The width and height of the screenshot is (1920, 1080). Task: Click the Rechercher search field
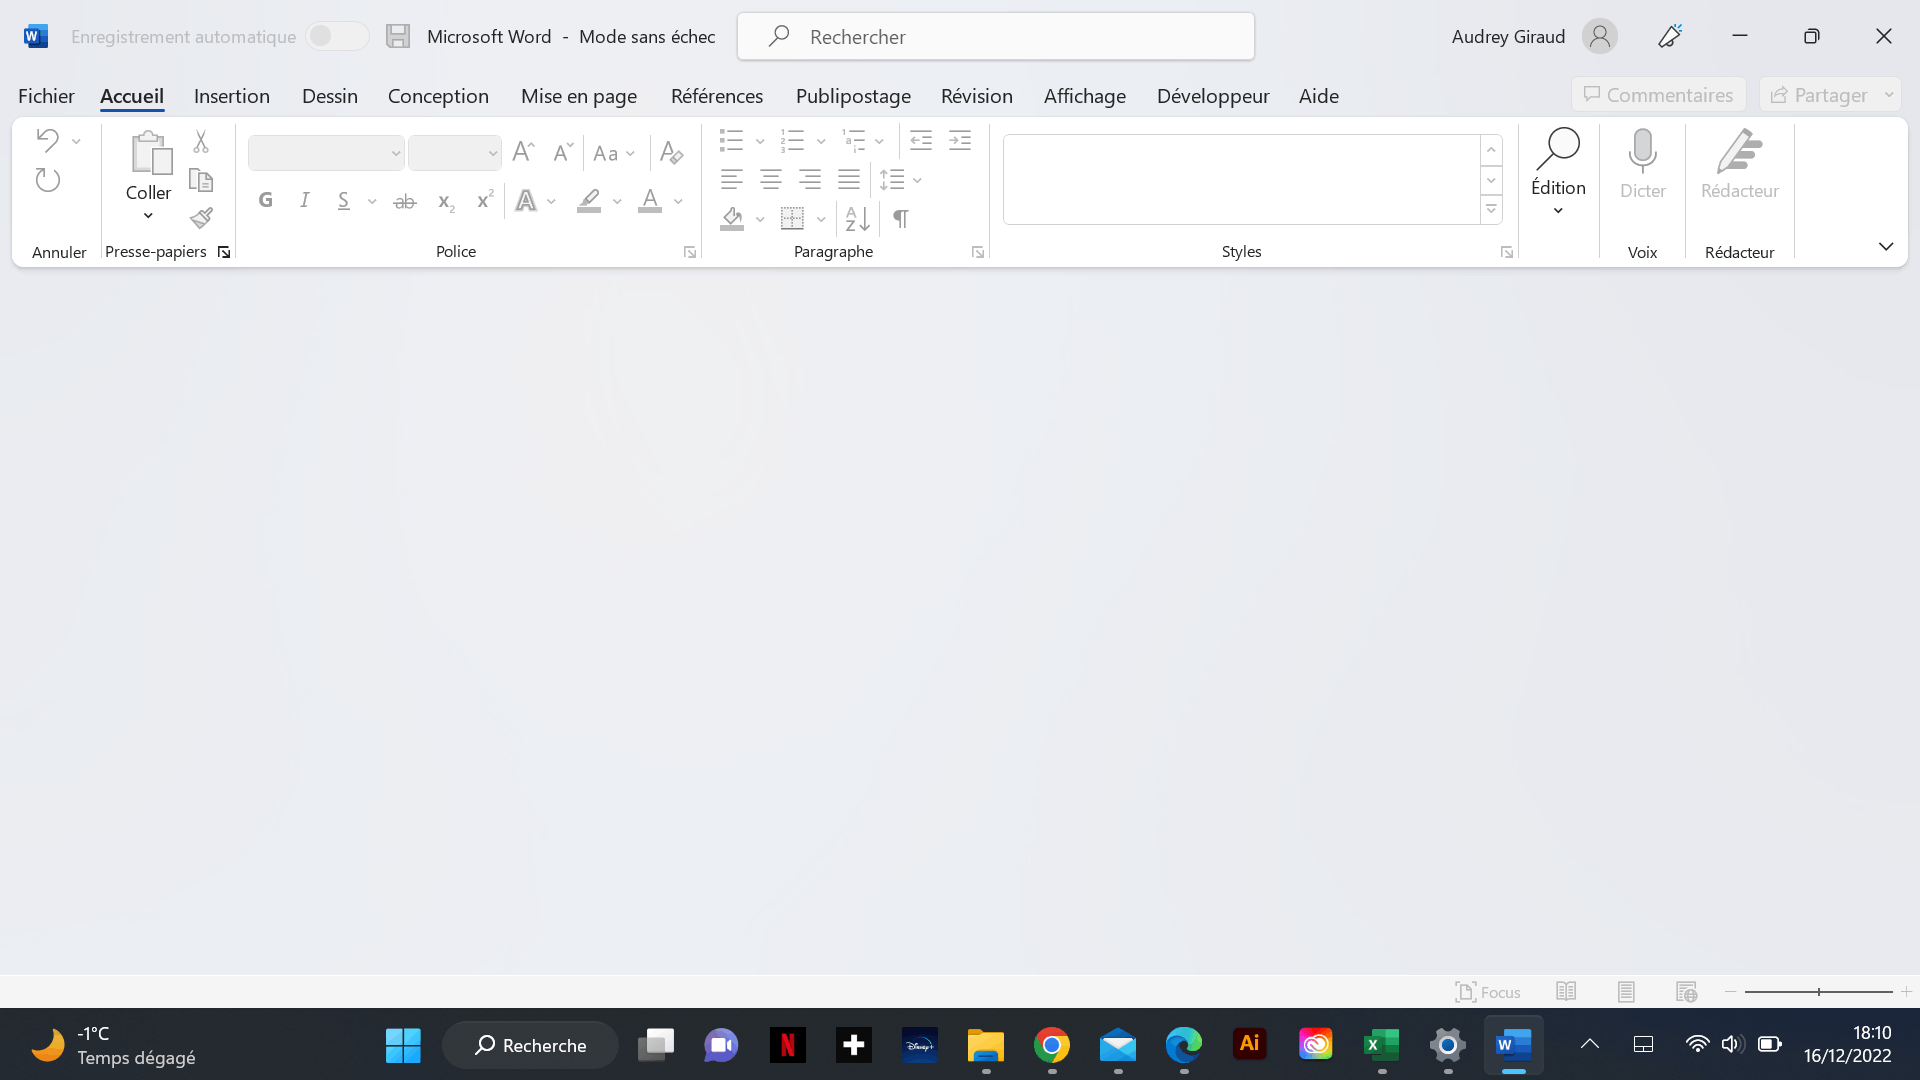click(x=996, y=36)
